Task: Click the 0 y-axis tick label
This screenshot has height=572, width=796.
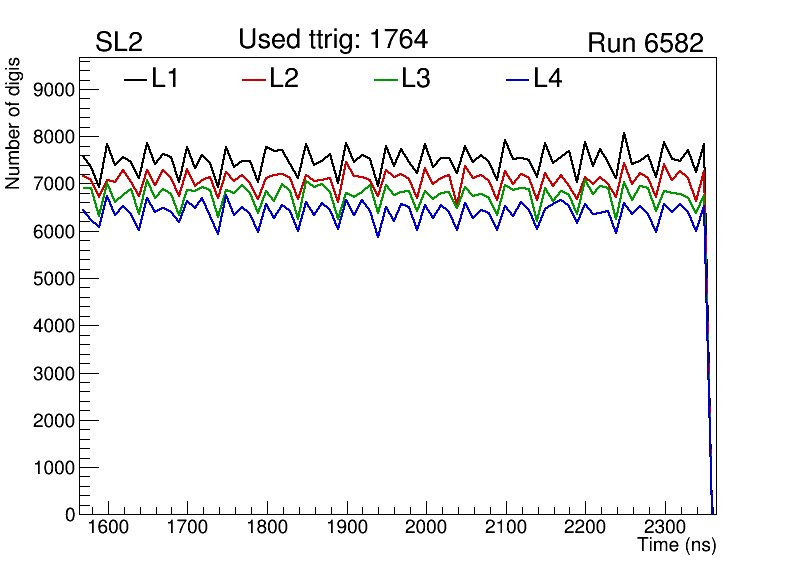Action: pyautogui.click(x=69, y=515)
